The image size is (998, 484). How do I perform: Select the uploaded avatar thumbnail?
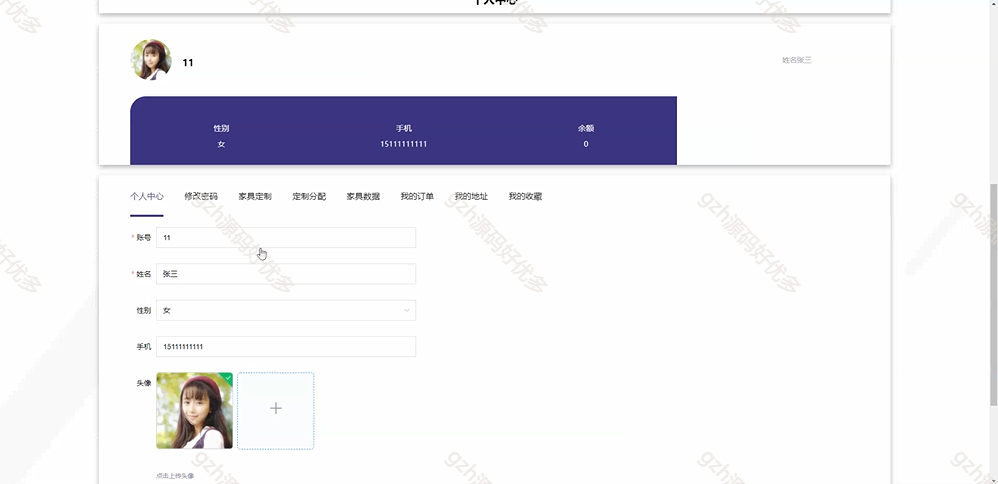[x=194, y=411]
